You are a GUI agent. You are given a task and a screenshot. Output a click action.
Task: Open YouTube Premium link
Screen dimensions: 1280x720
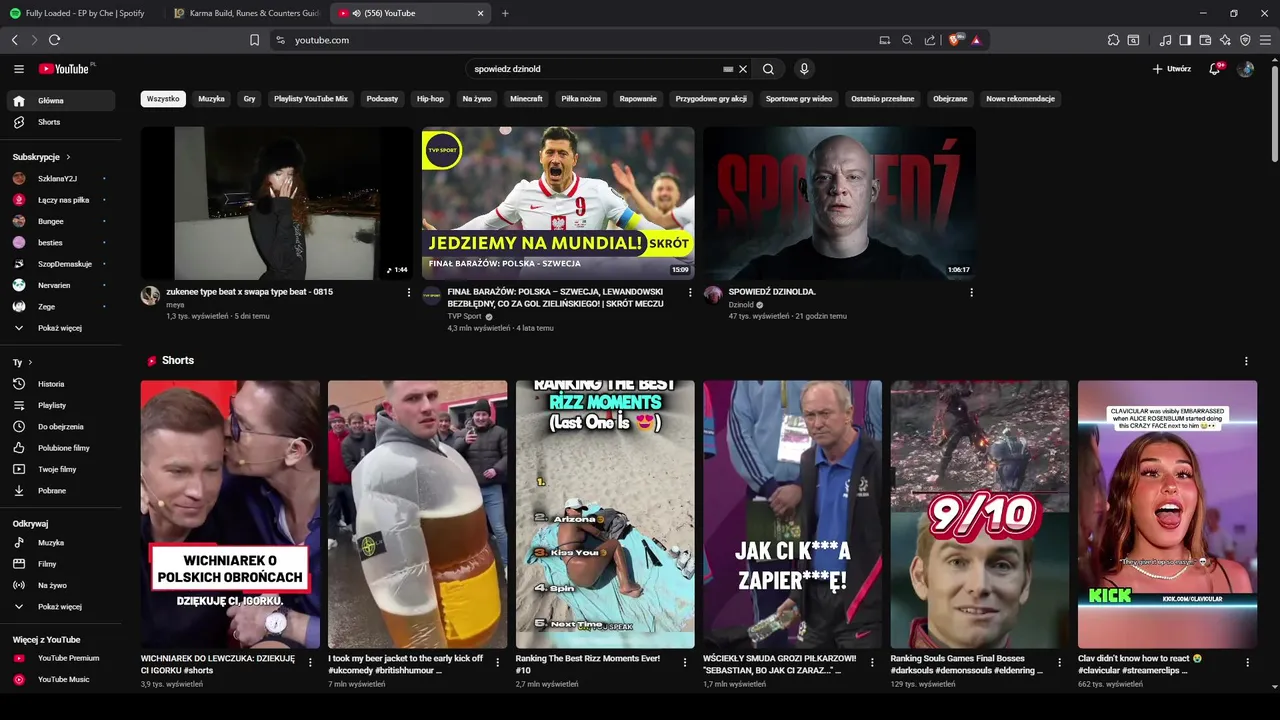[61, 658]
